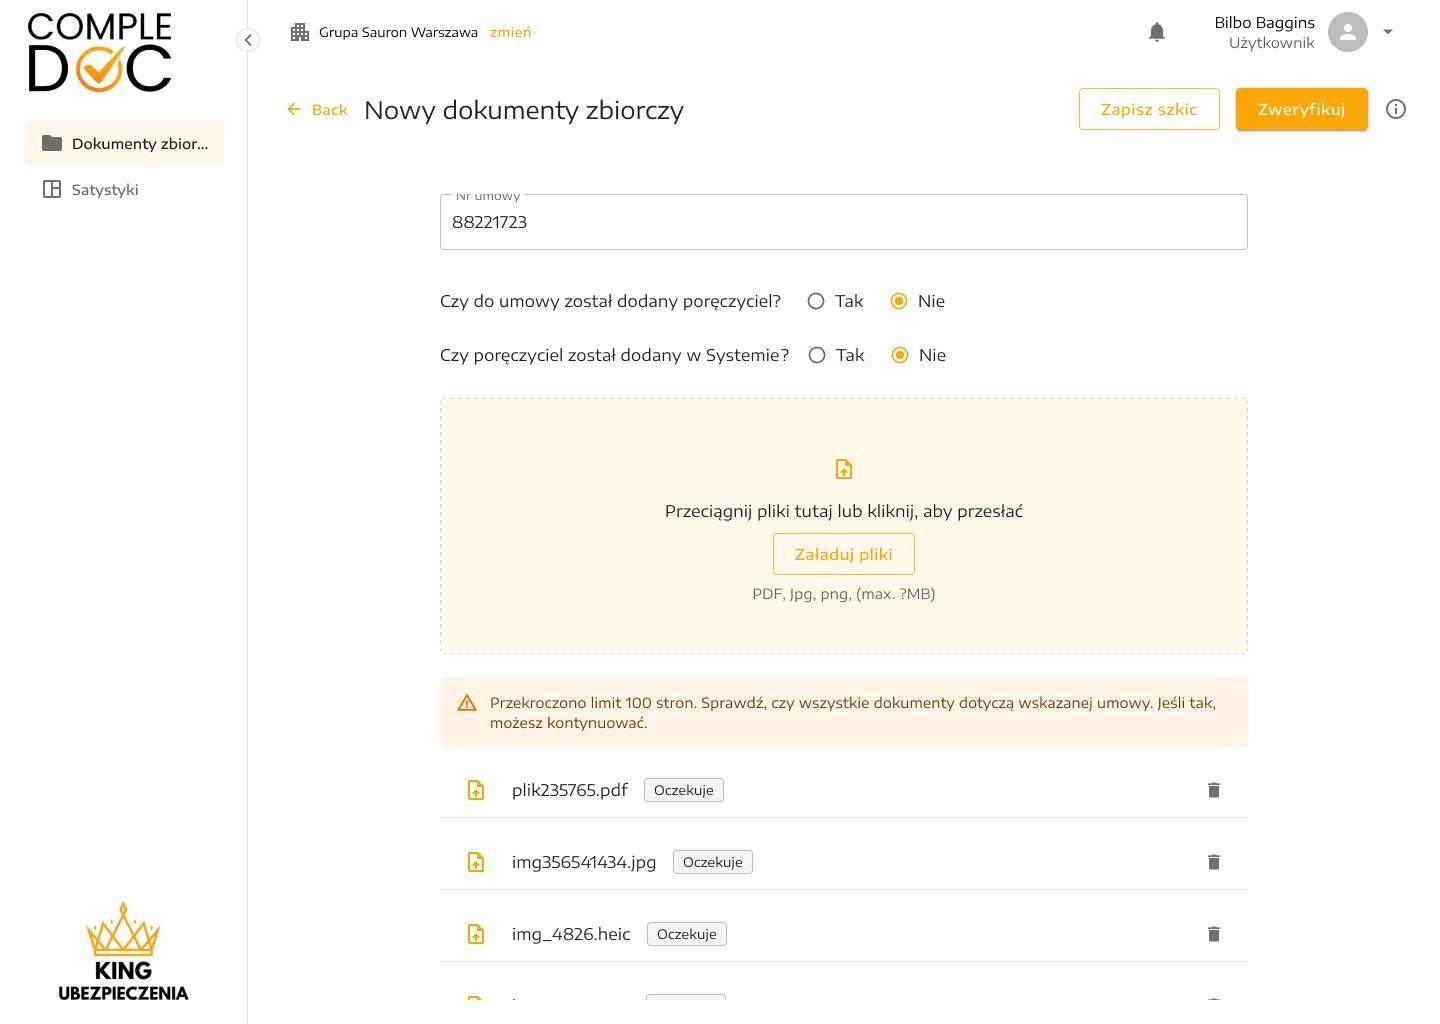Select Nie for poręczyciel added to umowa
1440x1024 pixels.
pyautogui.click(x=899, y=301)
